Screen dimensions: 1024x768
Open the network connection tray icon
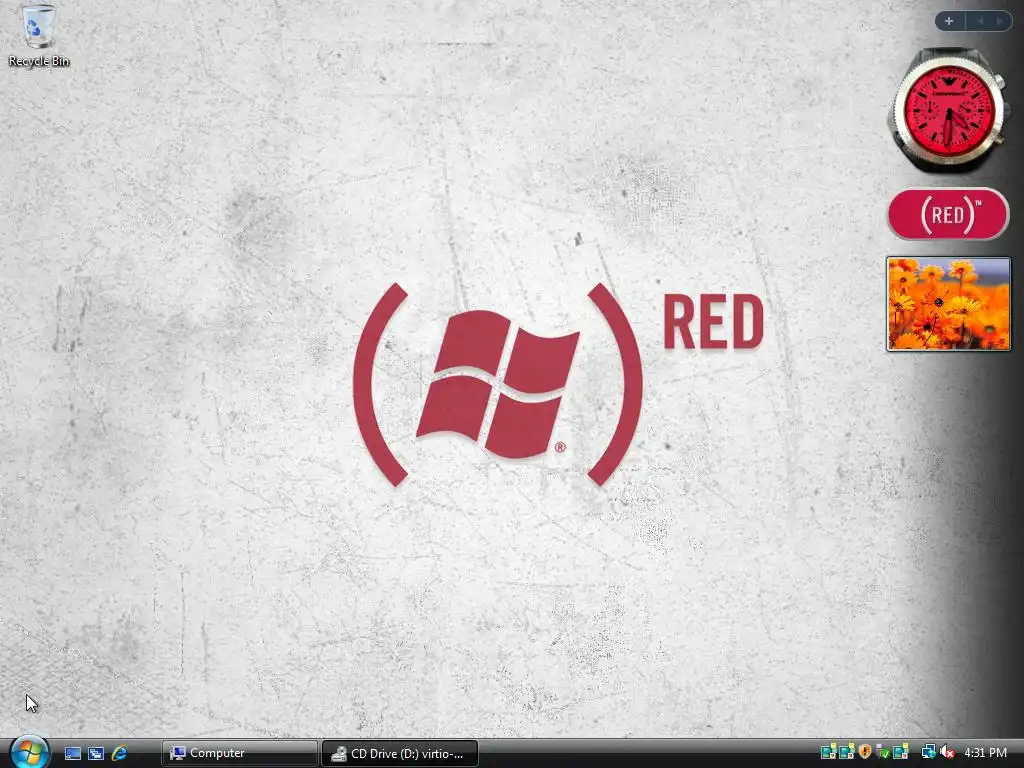click(x=929, y=752)
